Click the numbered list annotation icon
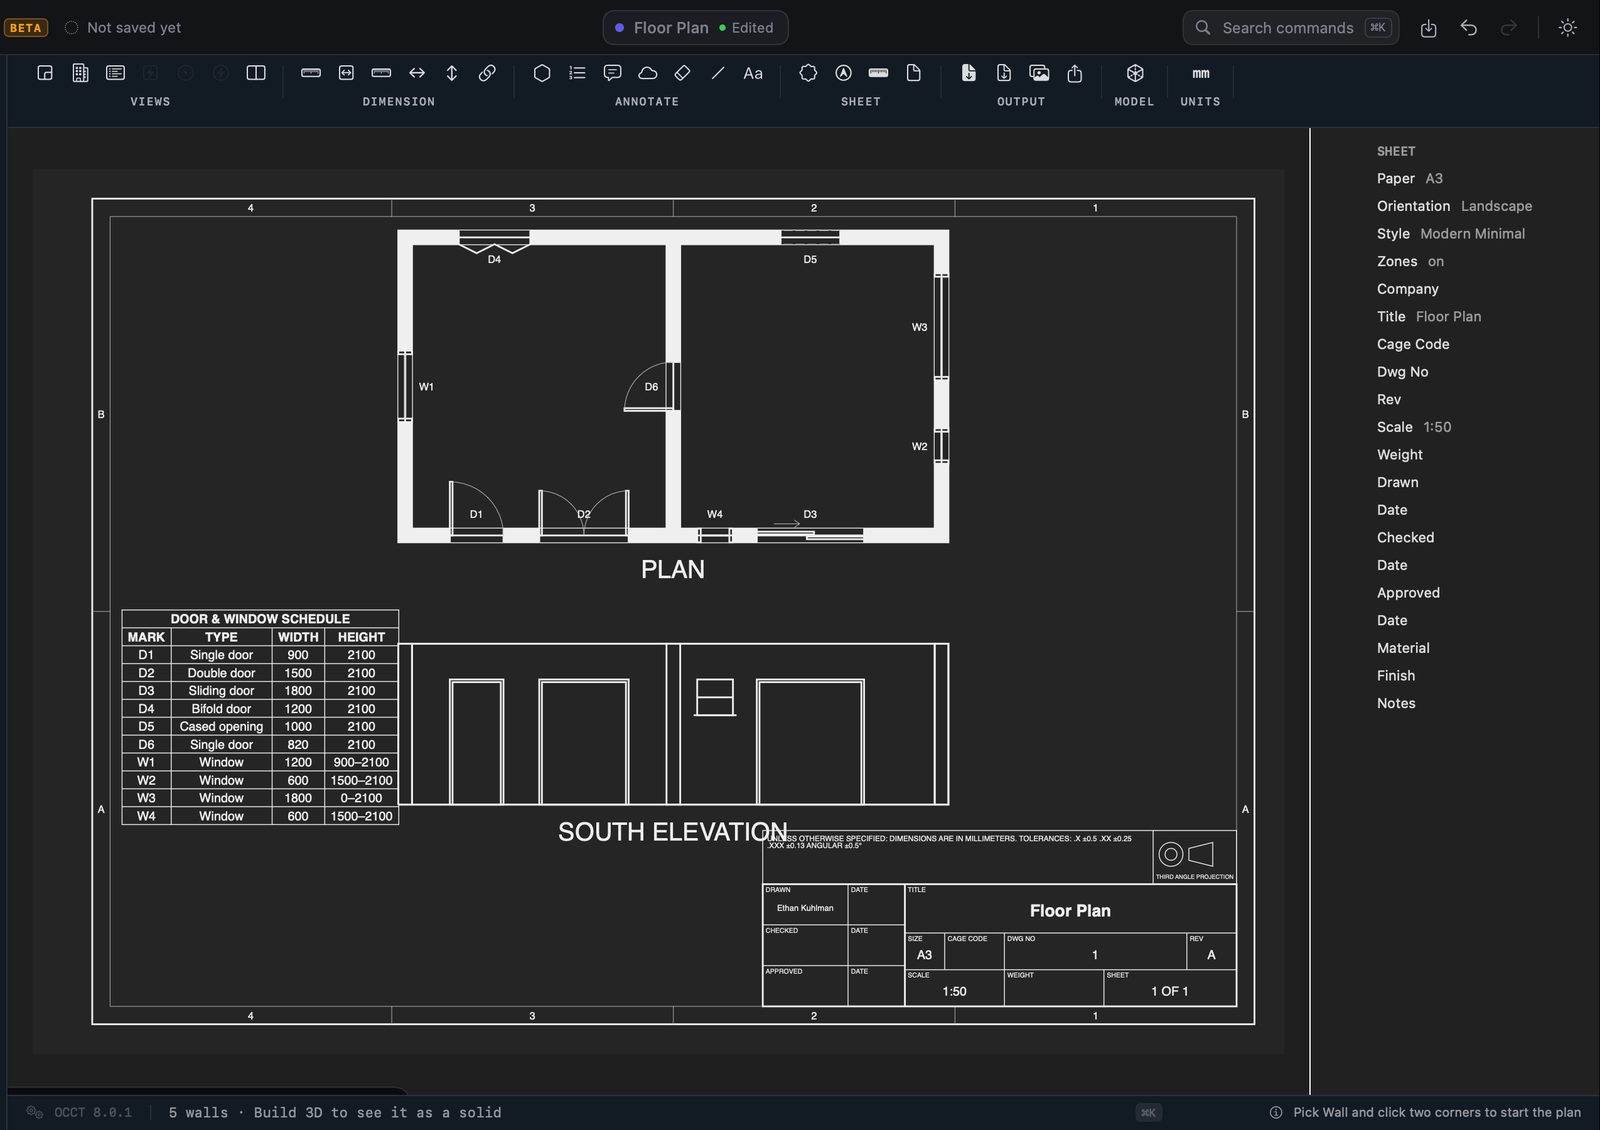The width and height of the screenshot is (1600, 1130). point(577,73)
